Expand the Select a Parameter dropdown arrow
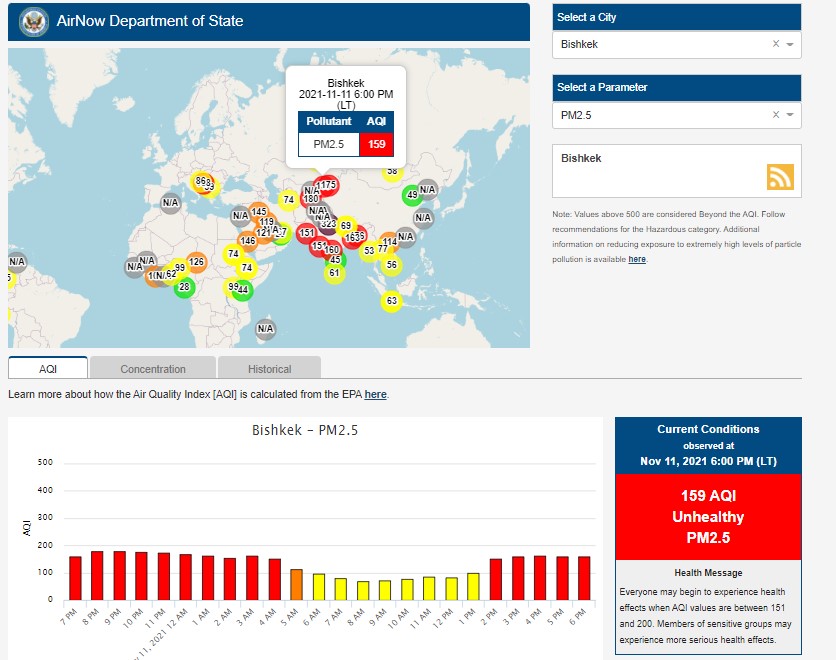This screenshot has height=660, width=836. pos(790,116)
